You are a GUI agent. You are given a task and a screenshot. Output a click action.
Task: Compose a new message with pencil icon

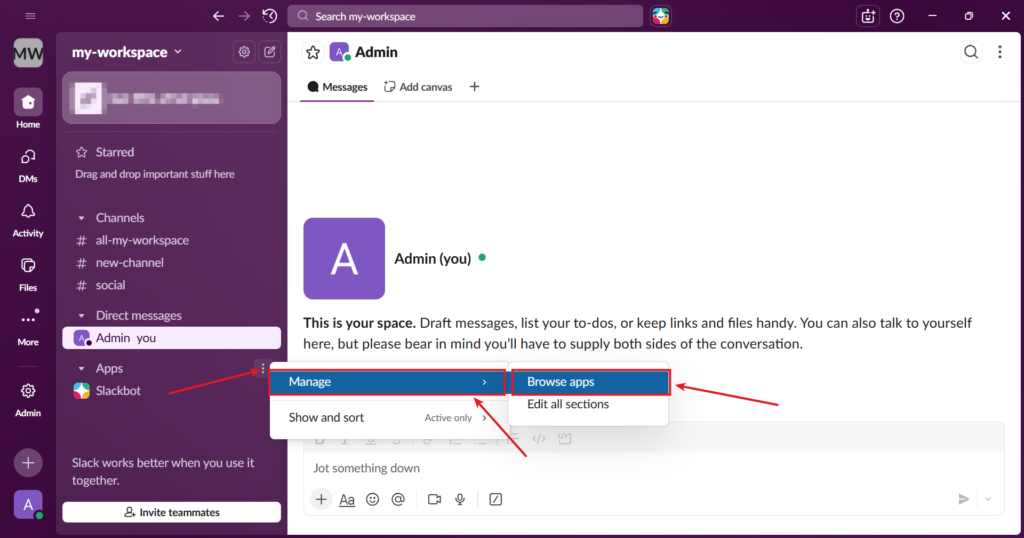270,52
